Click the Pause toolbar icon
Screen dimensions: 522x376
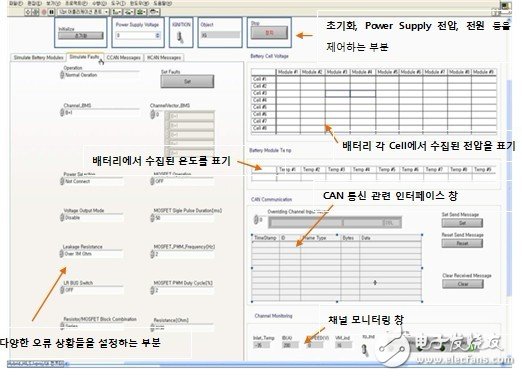(x=51, y=12)
